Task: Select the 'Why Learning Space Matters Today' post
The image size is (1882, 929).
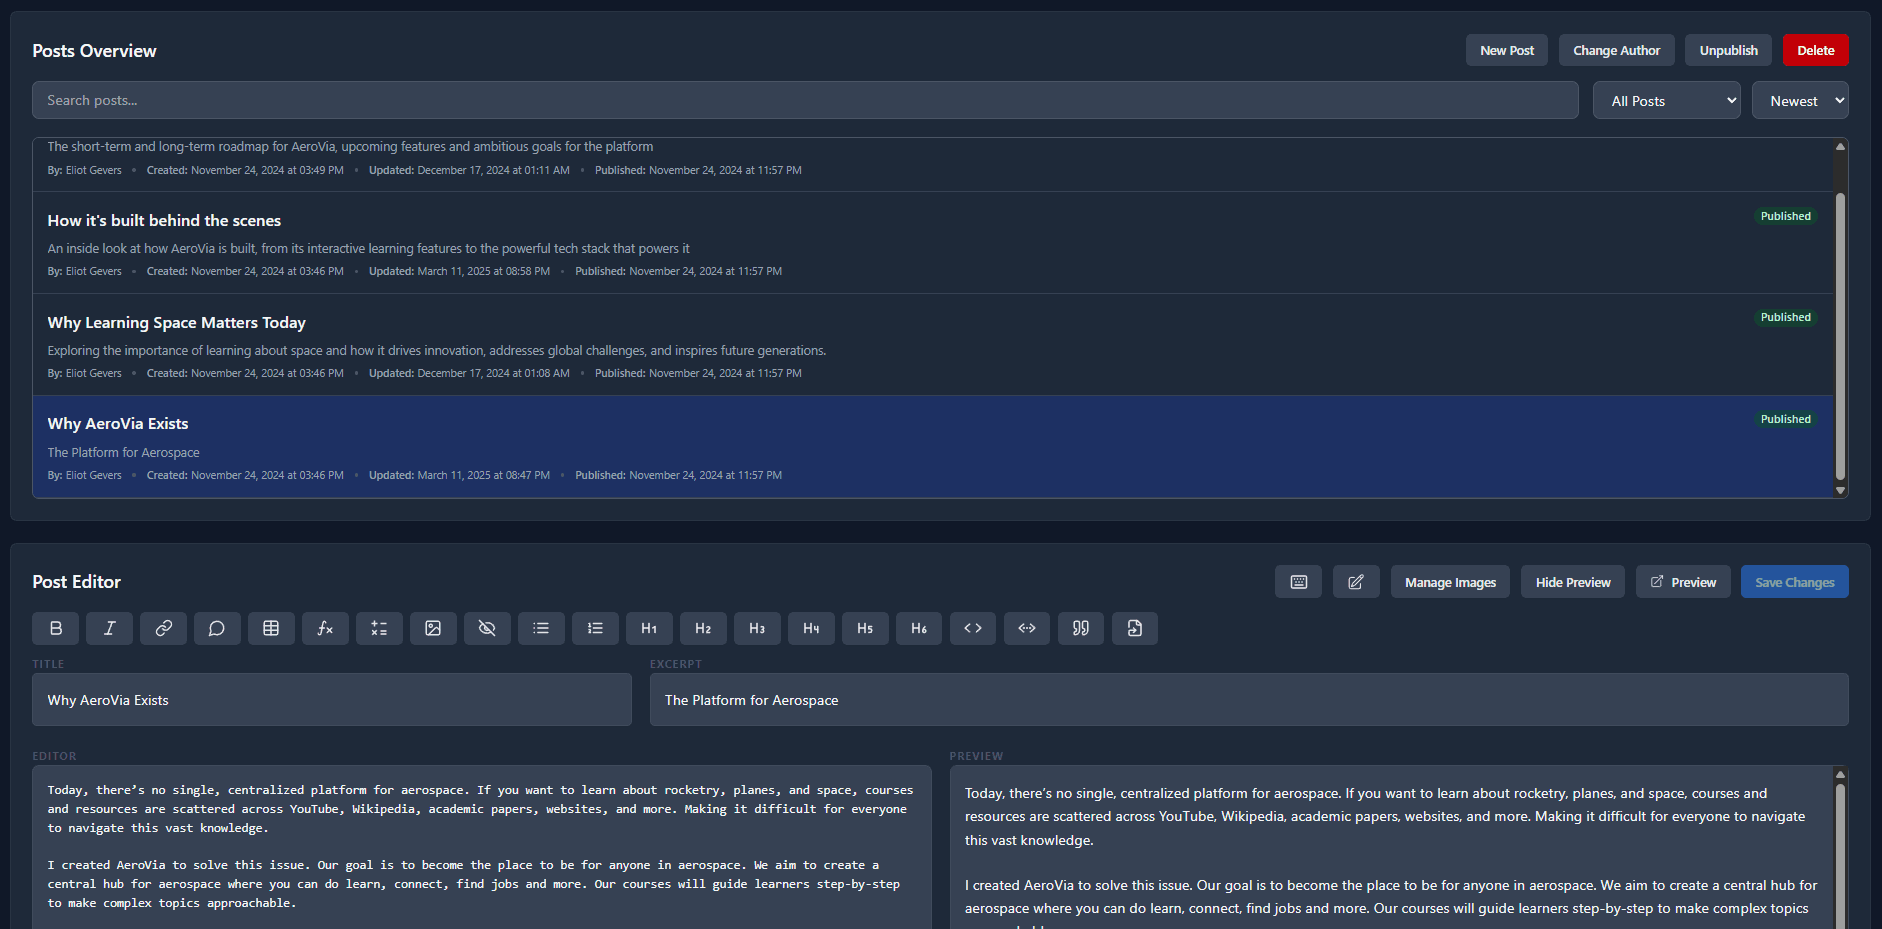Action: pos(177,323)
